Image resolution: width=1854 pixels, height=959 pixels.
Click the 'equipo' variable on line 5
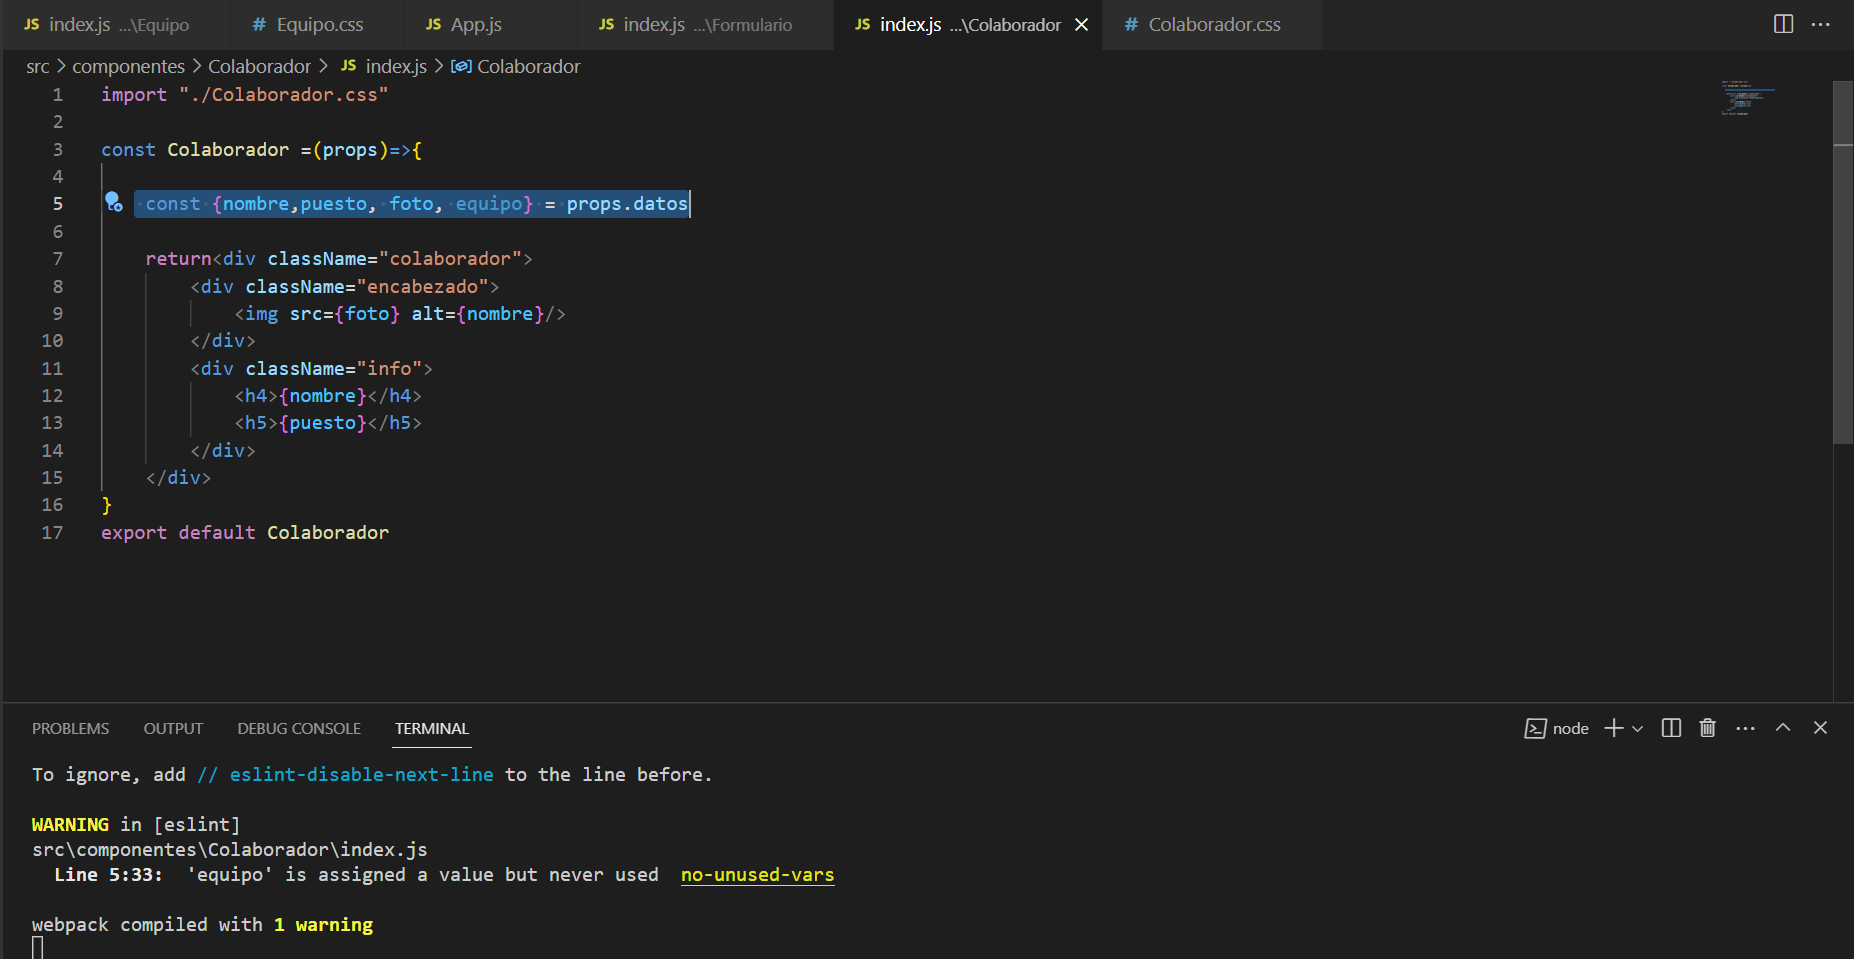click(489, 204)
